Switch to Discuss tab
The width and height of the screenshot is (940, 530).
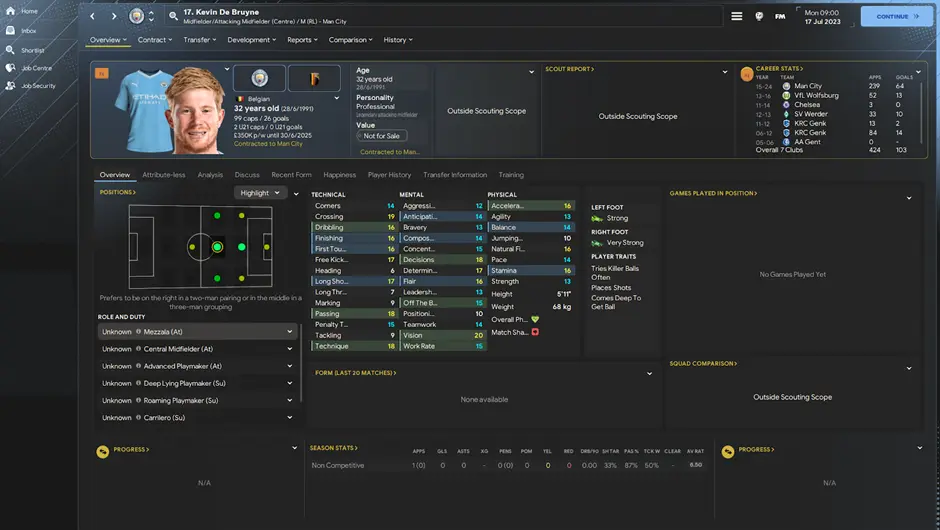pos(247,175)
